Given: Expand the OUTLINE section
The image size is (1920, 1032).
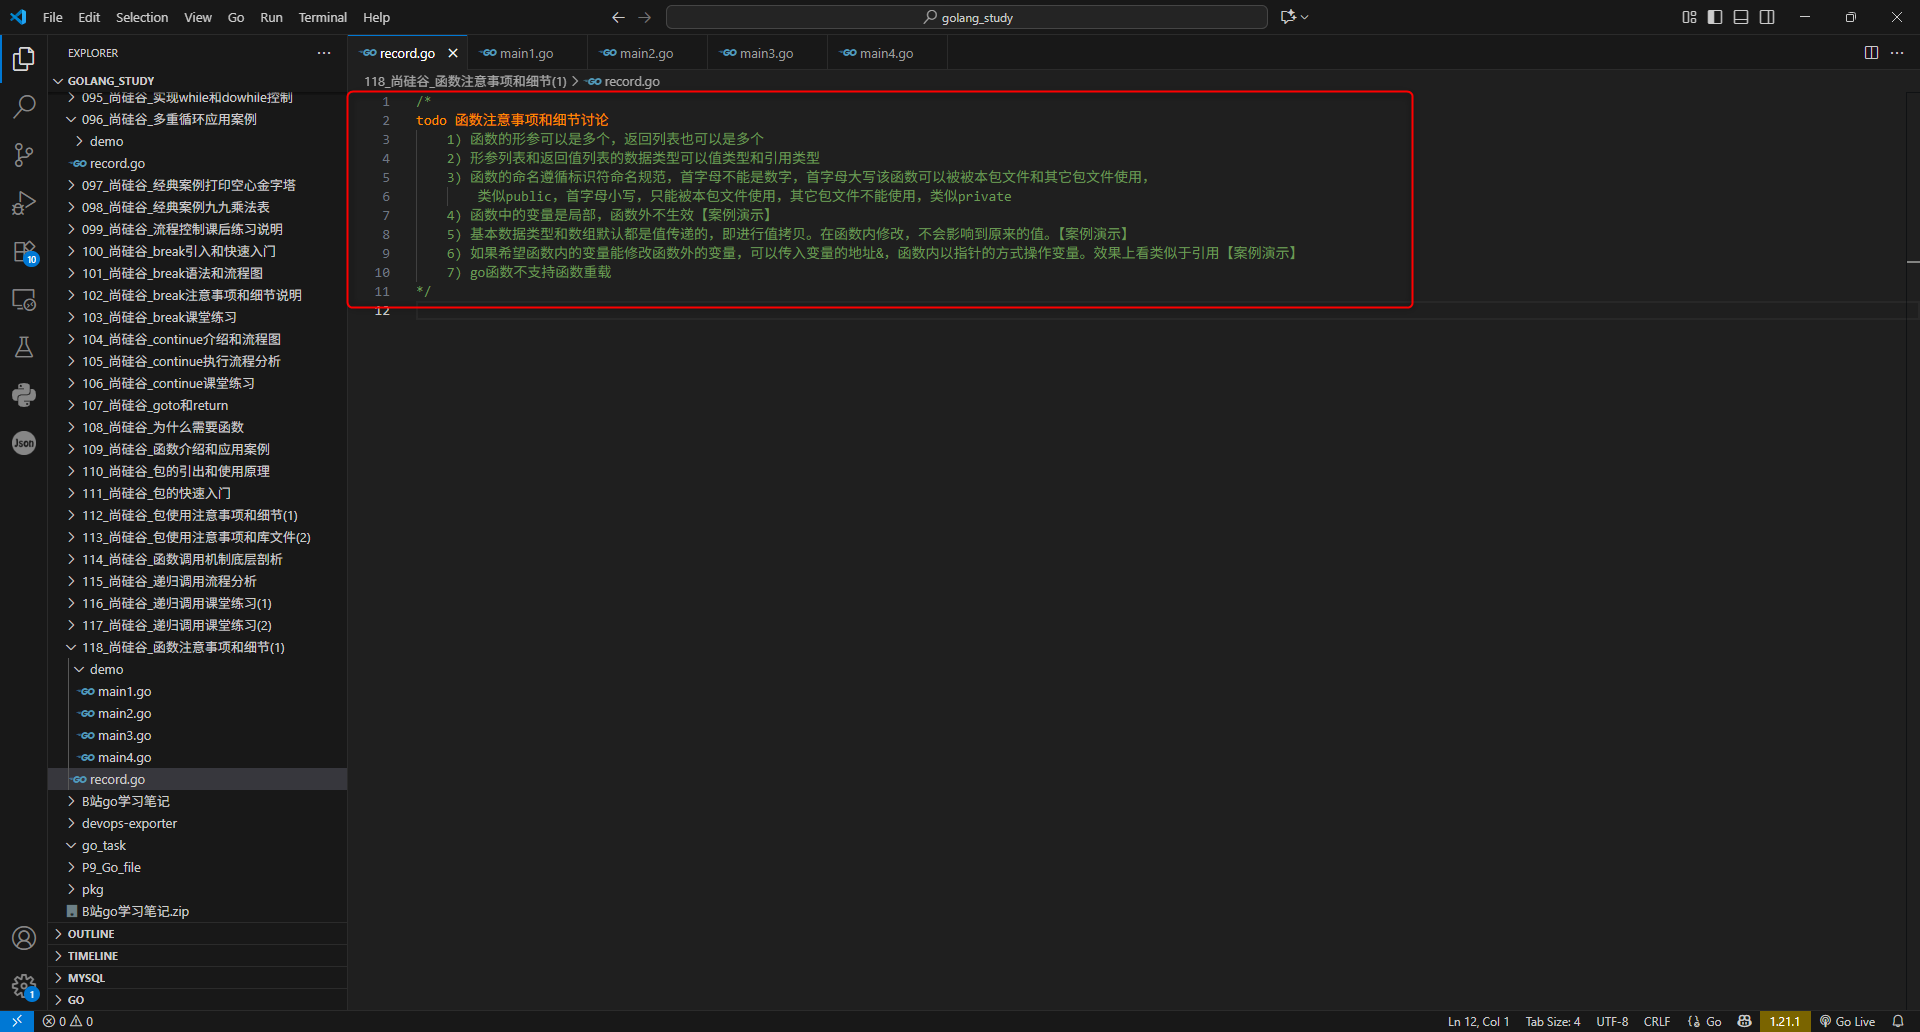Looking at the screenshot, I should click(x=198, y=934).
